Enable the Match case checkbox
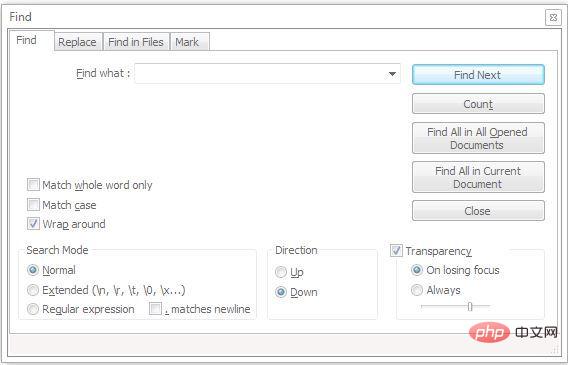568x365 pixels. tap(33, 205)
